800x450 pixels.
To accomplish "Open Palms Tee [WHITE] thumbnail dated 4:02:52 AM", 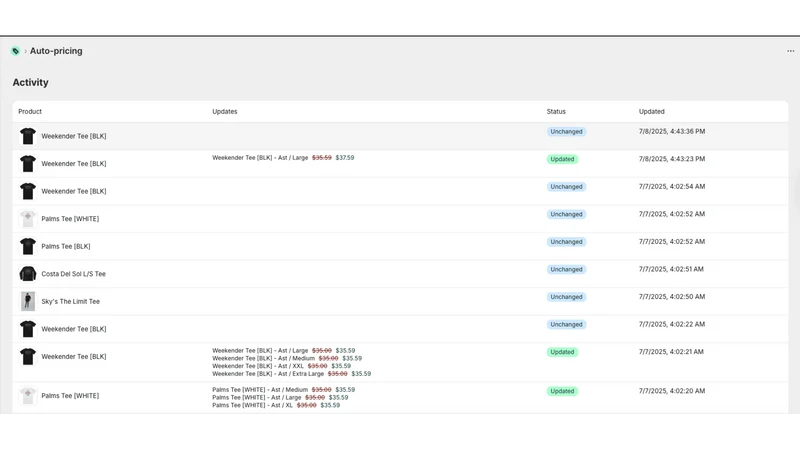I will click(x=28, y=219).
